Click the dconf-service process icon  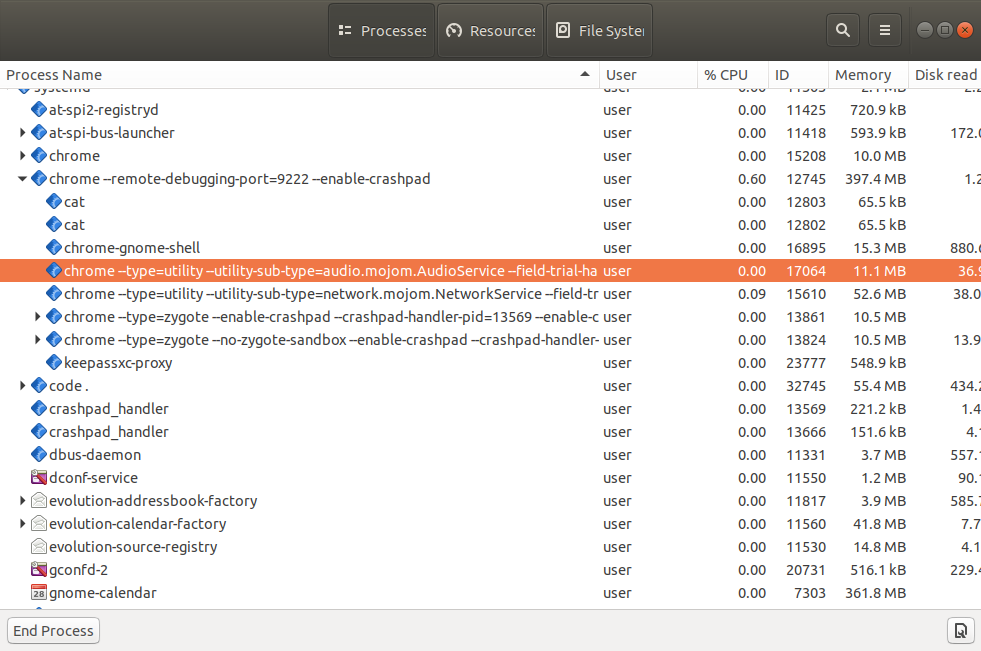click(39, 478)
